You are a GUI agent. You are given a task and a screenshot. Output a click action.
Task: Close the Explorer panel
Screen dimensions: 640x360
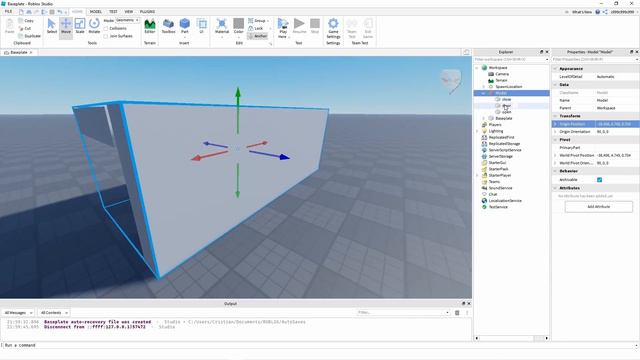click(547, 52)
